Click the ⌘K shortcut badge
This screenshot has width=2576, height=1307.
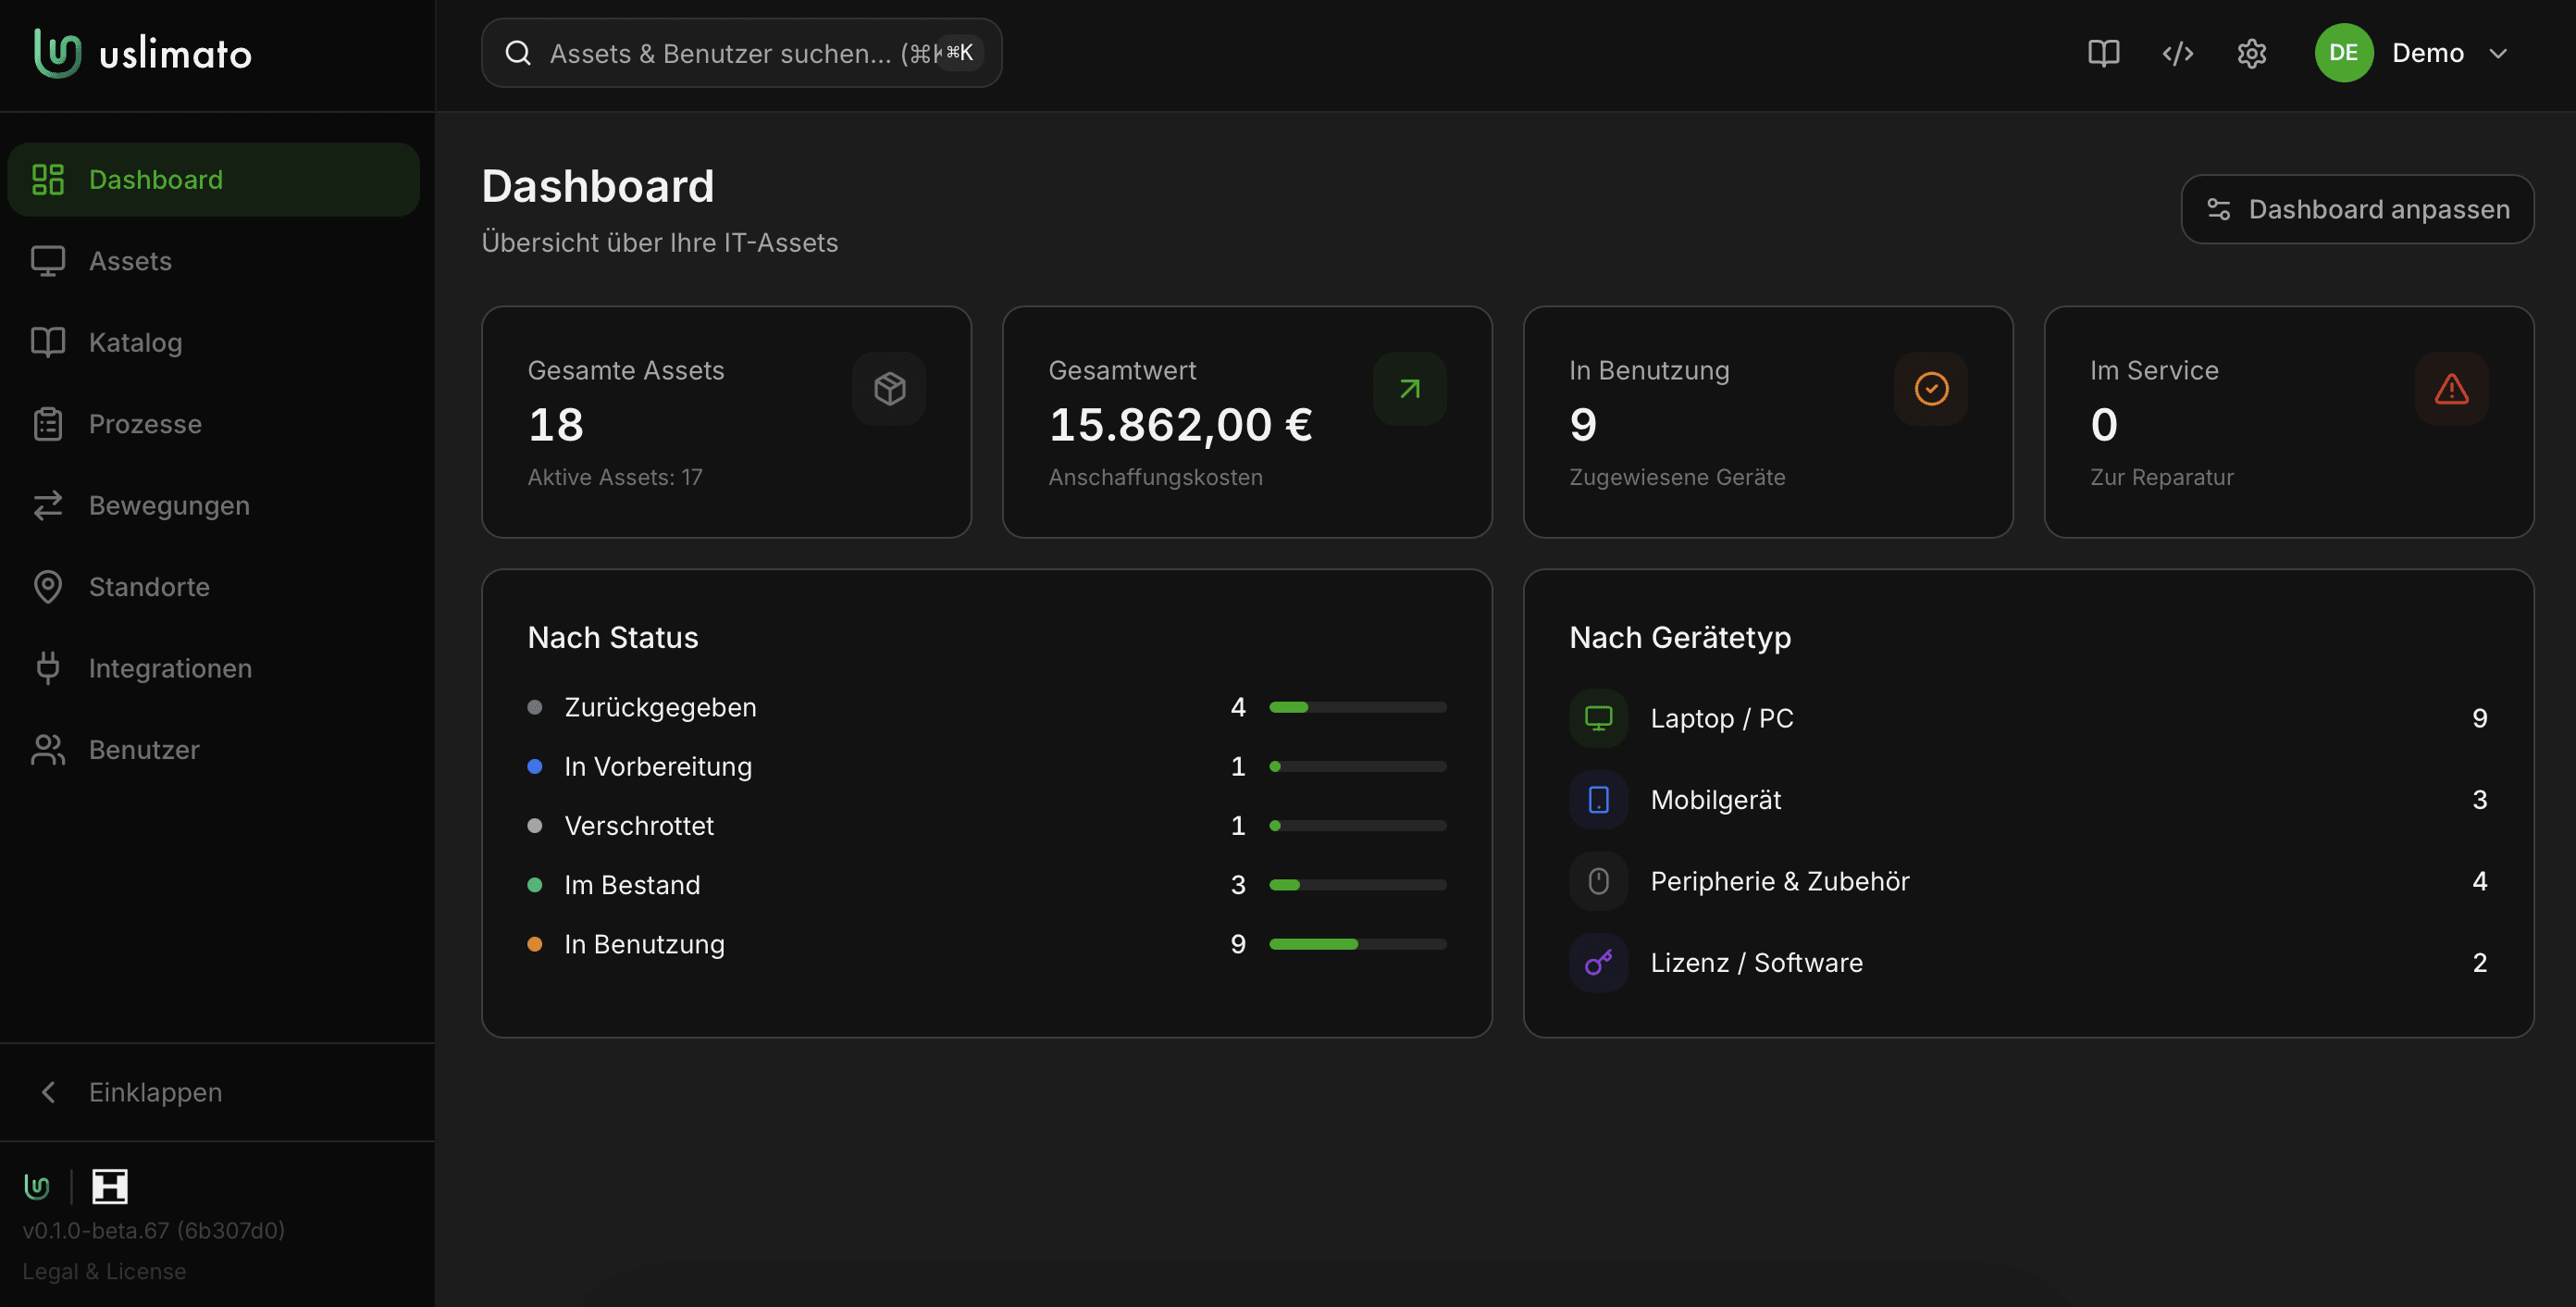click(x=960, y=53)
